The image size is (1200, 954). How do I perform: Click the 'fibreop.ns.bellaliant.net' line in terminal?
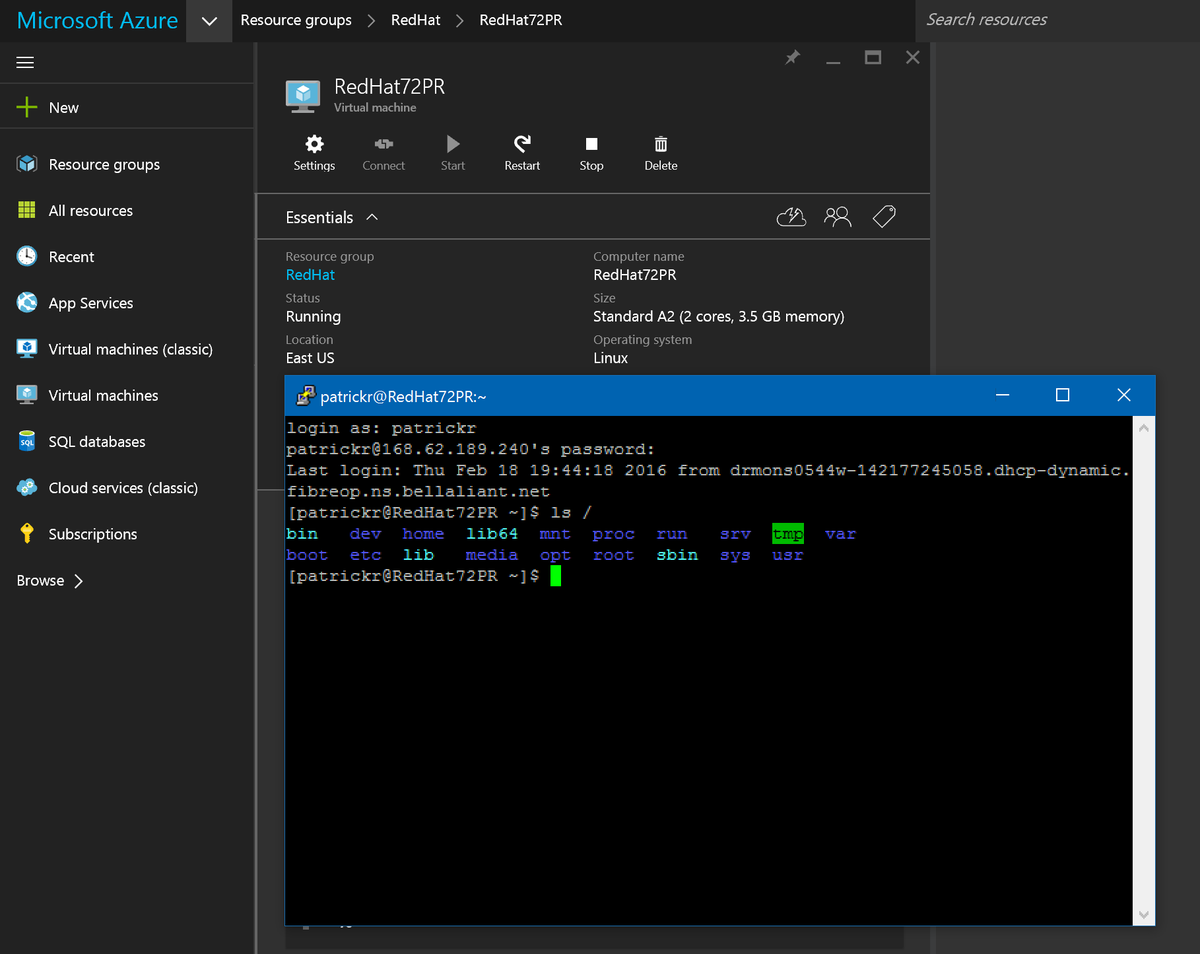(x=418, y=492)
